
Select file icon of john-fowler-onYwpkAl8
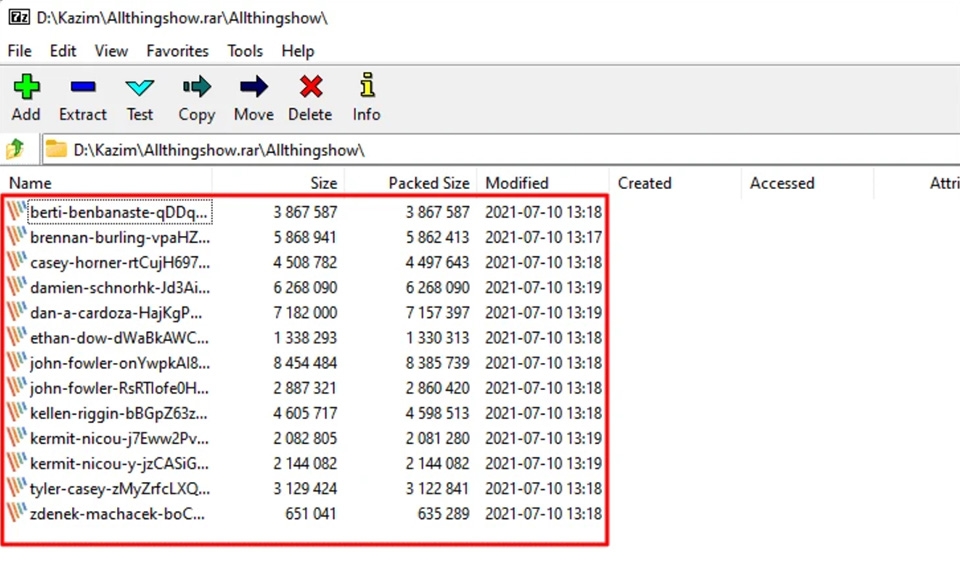pos(17,362)
